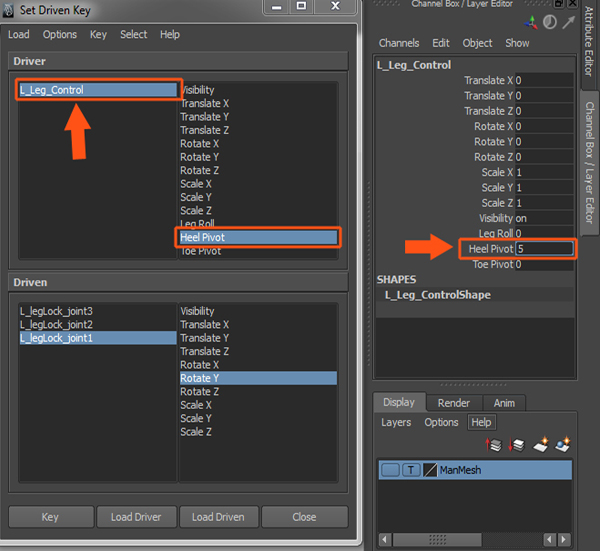Screen dimensions: 600x551
Task: Switch to the Display layer tab
Action: click(399, 402)
